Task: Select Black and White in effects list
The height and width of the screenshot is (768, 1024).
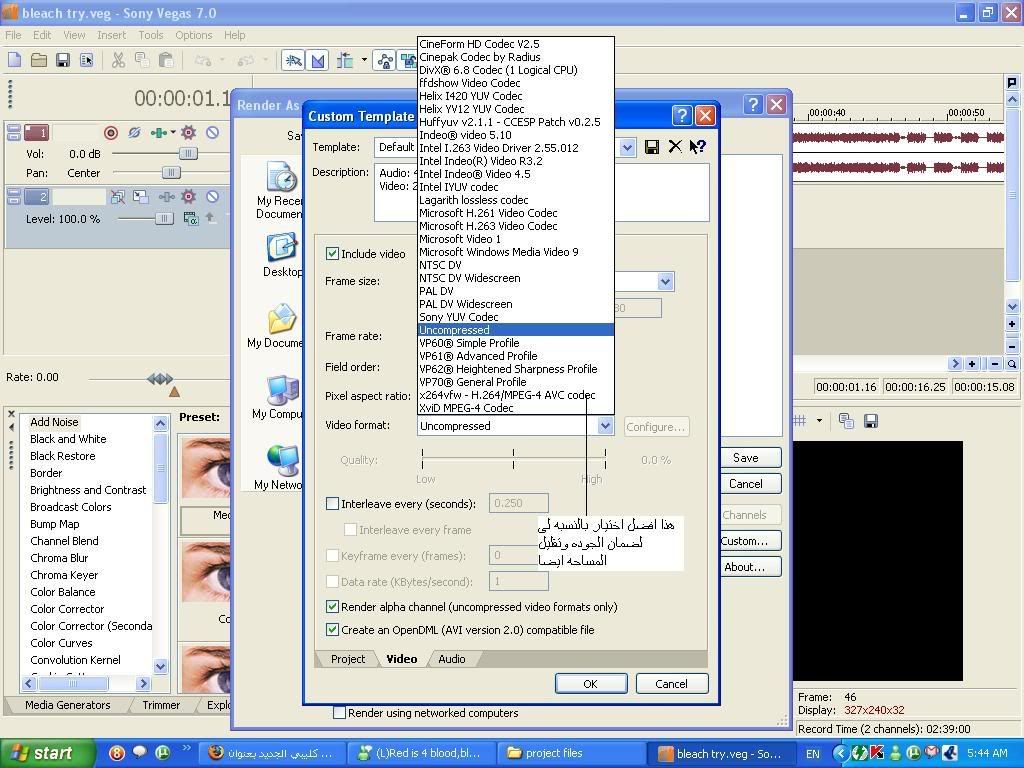Action: point(68,439)
